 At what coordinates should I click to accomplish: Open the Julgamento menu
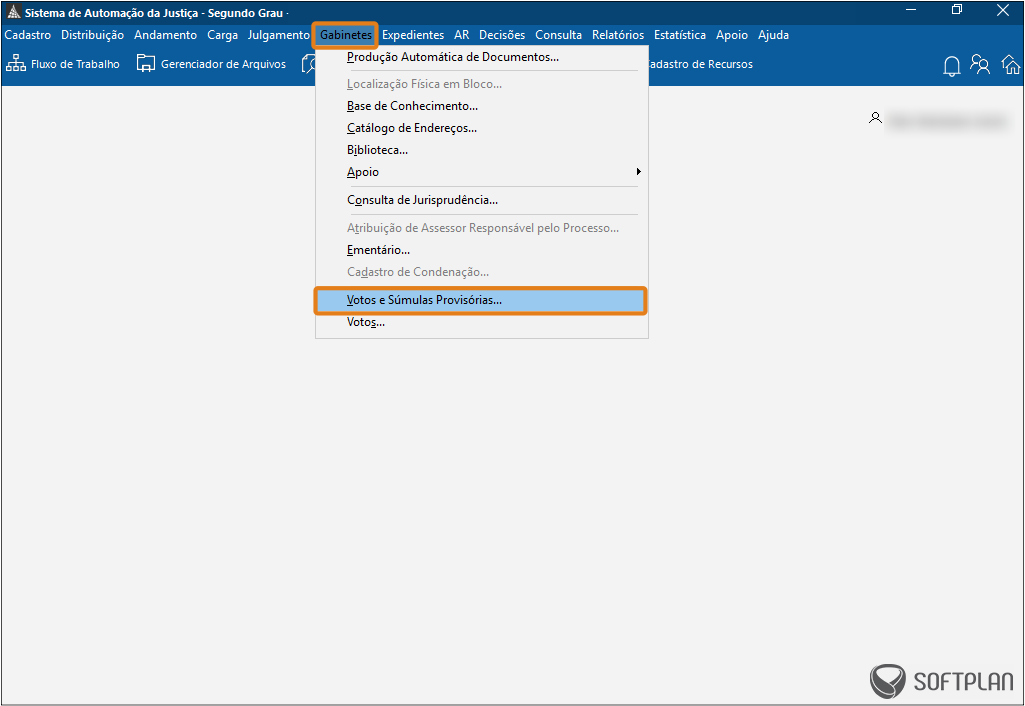pyautogui.click(x=278, y=35)
